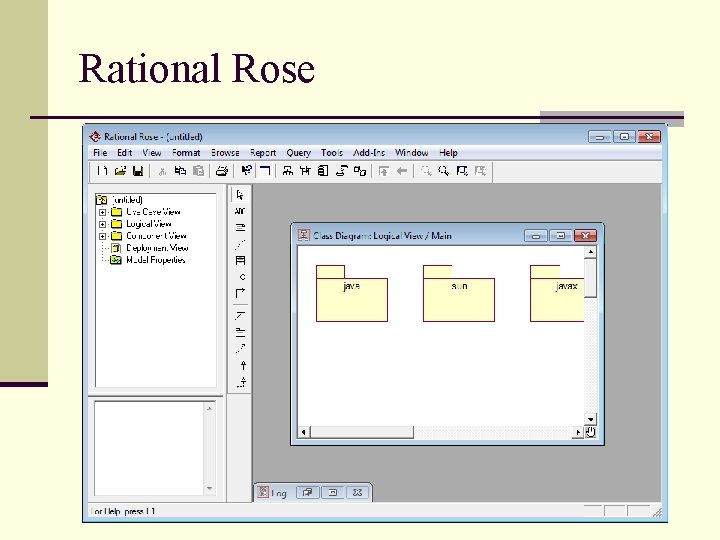The width and height of the screenshot is (720, 540).
Task: Create a new model with the New icon
Action: pos(102,171)
